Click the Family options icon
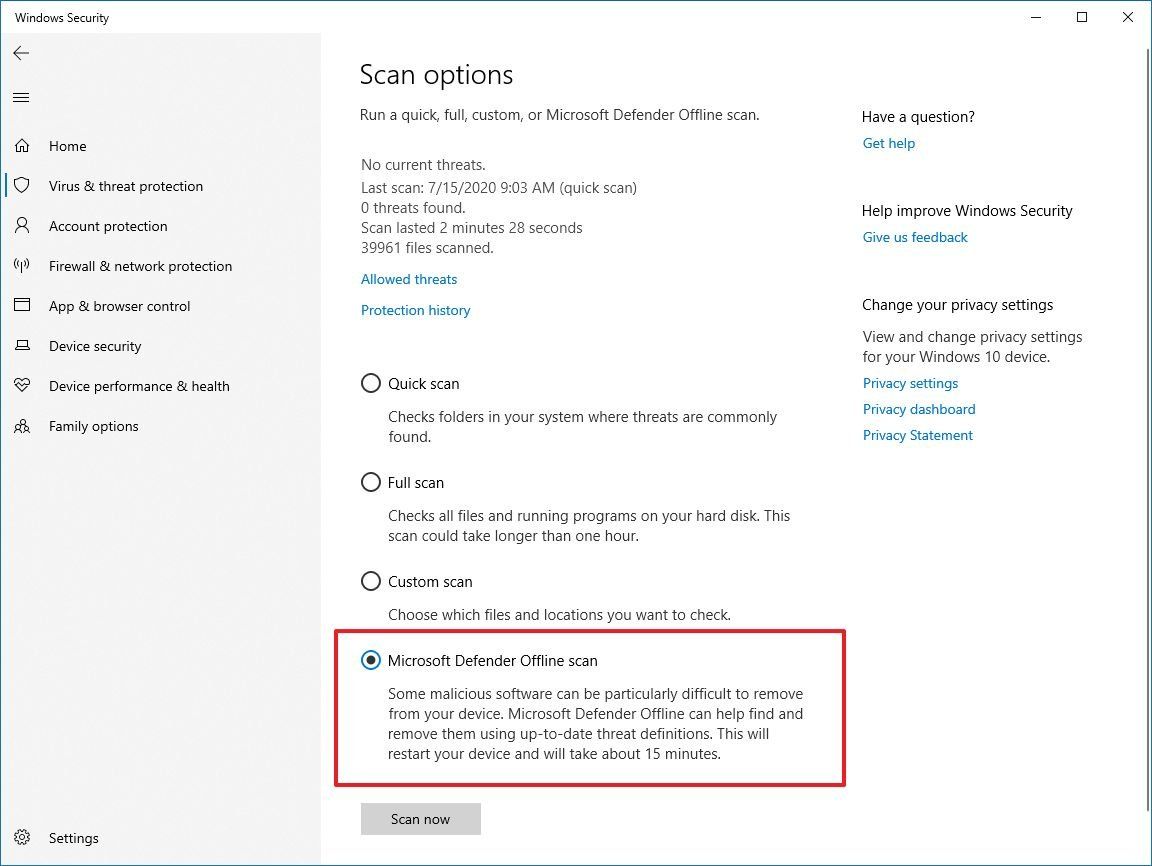The height and width of the screenshot is (866, 1152). [21, 426]
